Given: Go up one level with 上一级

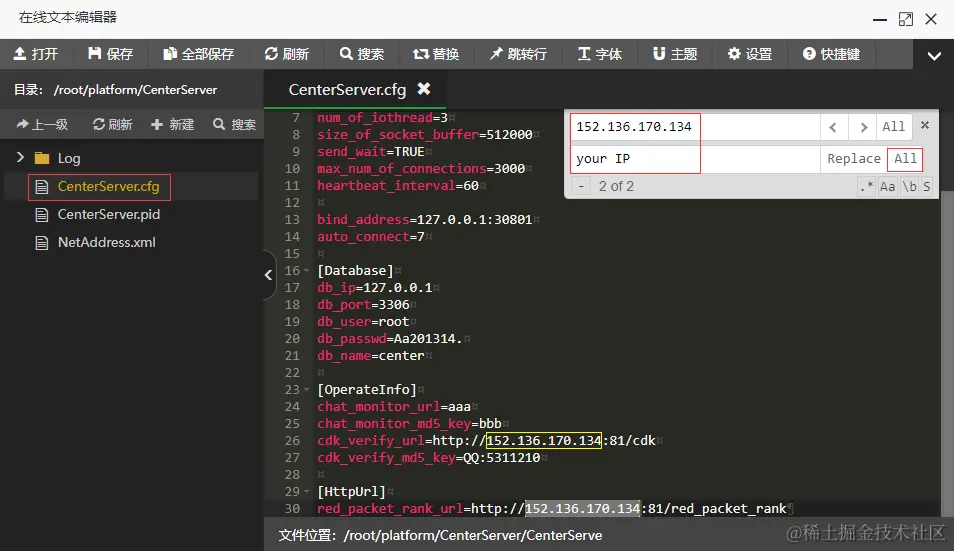Looking at the screenshot, I should [42, 125].
